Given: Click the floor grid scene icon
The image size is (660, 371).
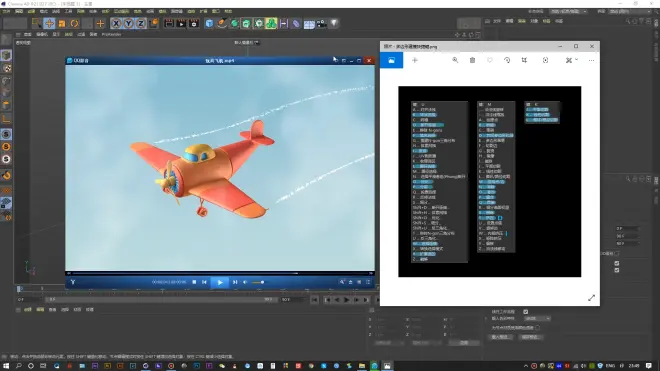Looking at the screenshot, I should [309, 24].
